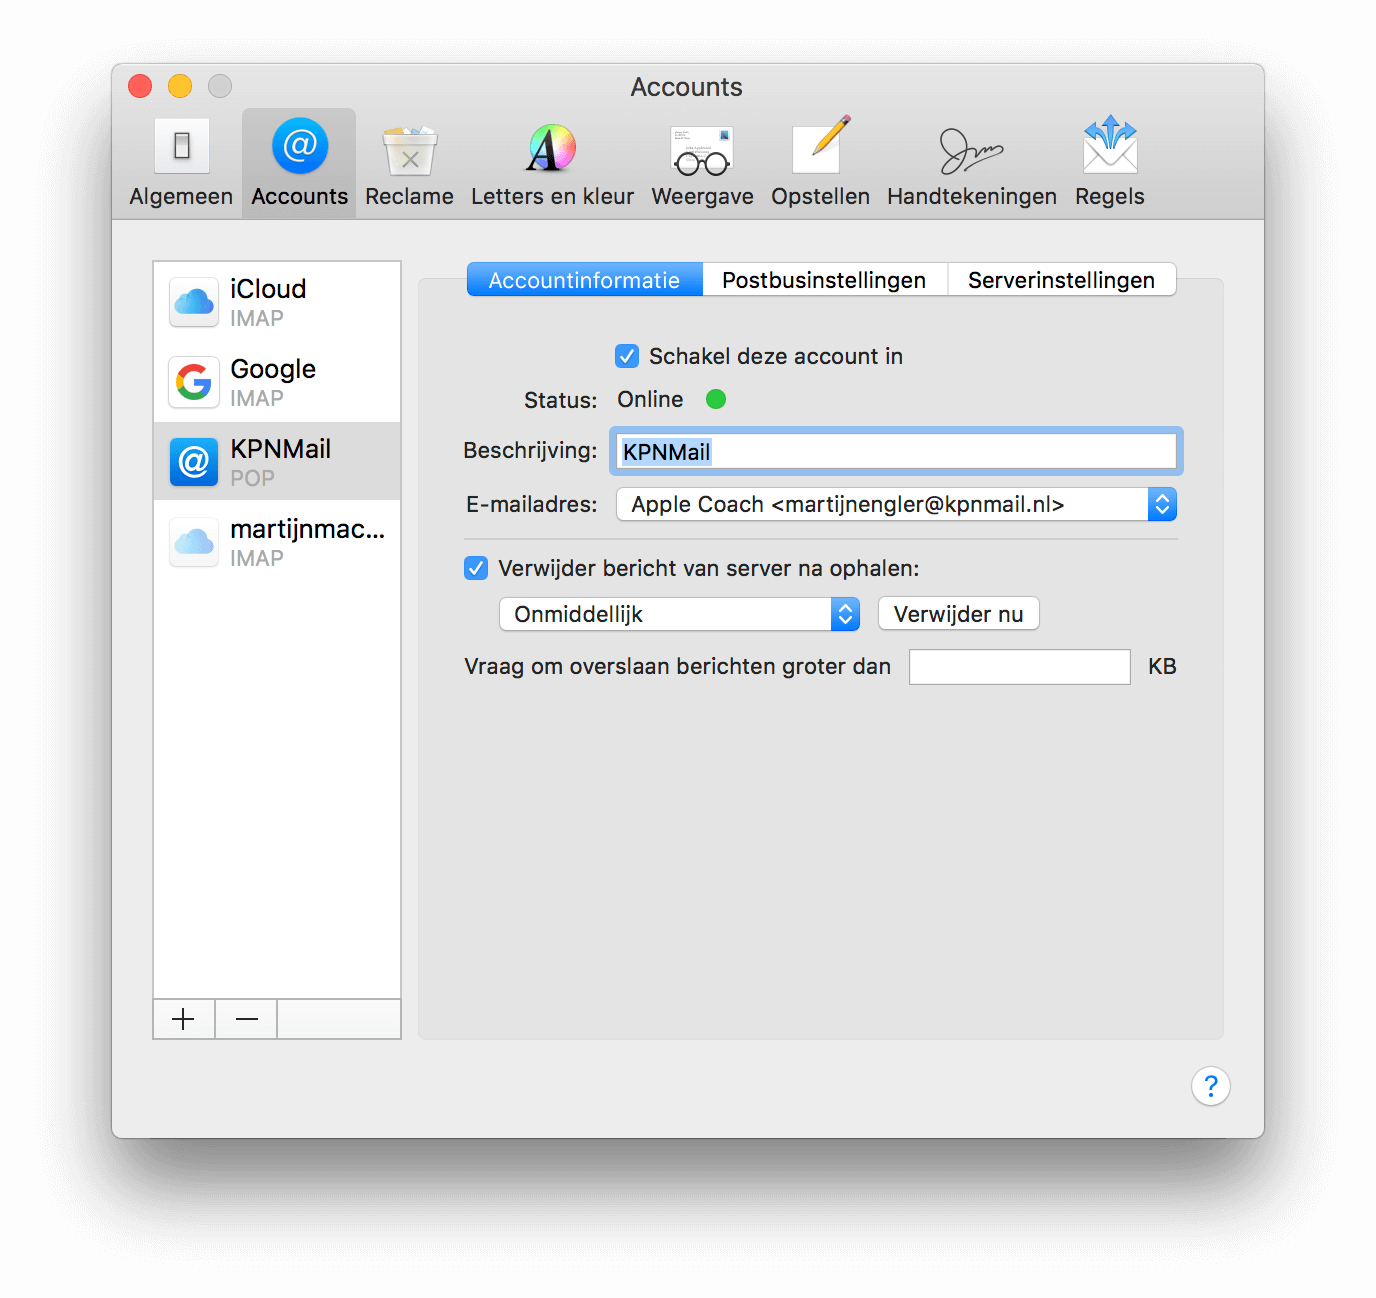Viewport: 1376px width, 1298px height.
Task: Select the Google IMAP account
Action: click(x=277, y=382)
